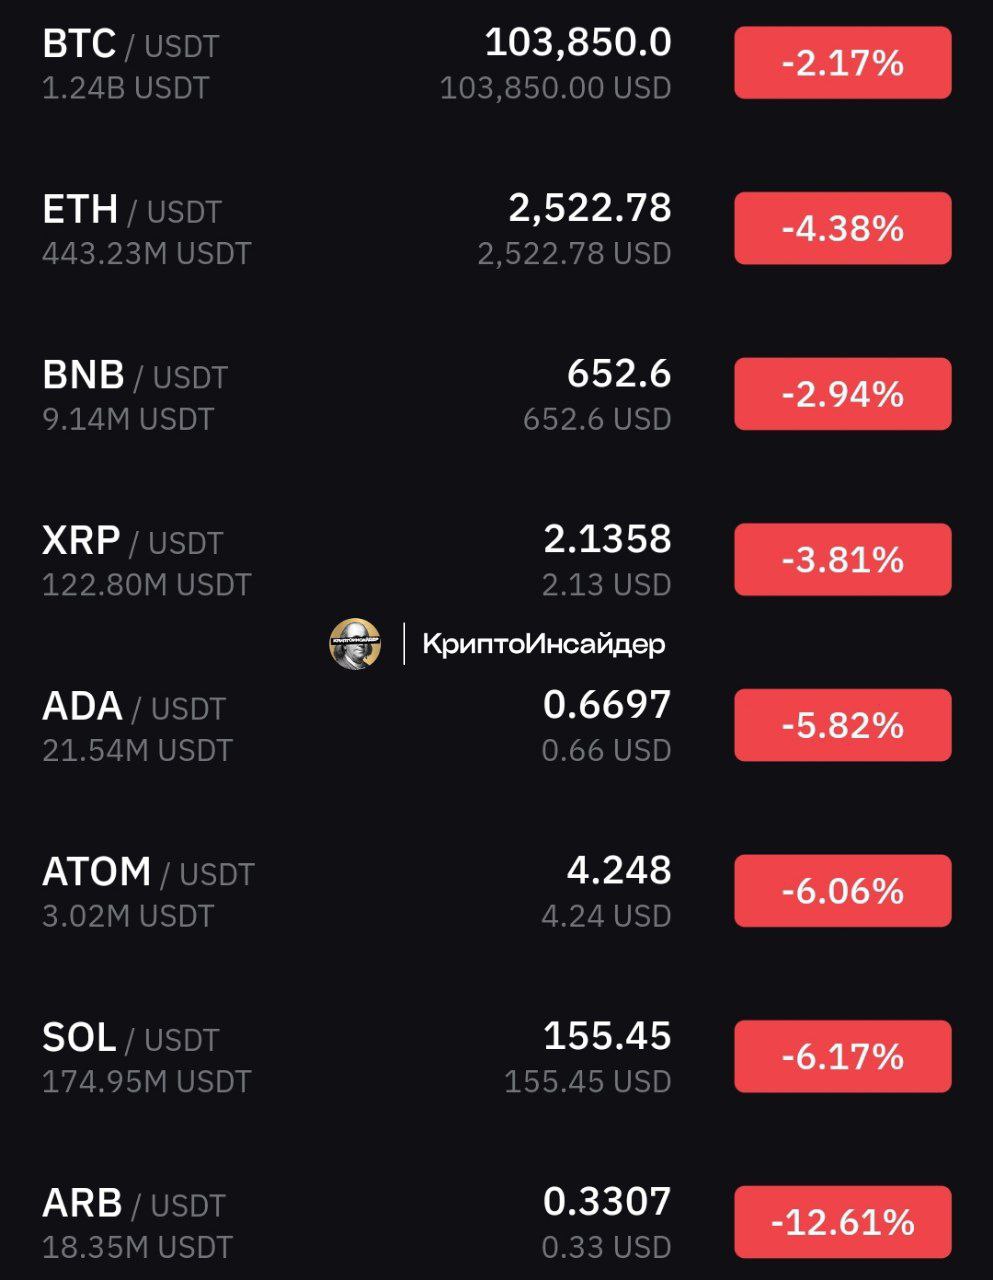Tap the SOL -6.17% change badge
Image resolution: width=993 pixels, height=1280 pixels.
click(x=842, y=1056)
